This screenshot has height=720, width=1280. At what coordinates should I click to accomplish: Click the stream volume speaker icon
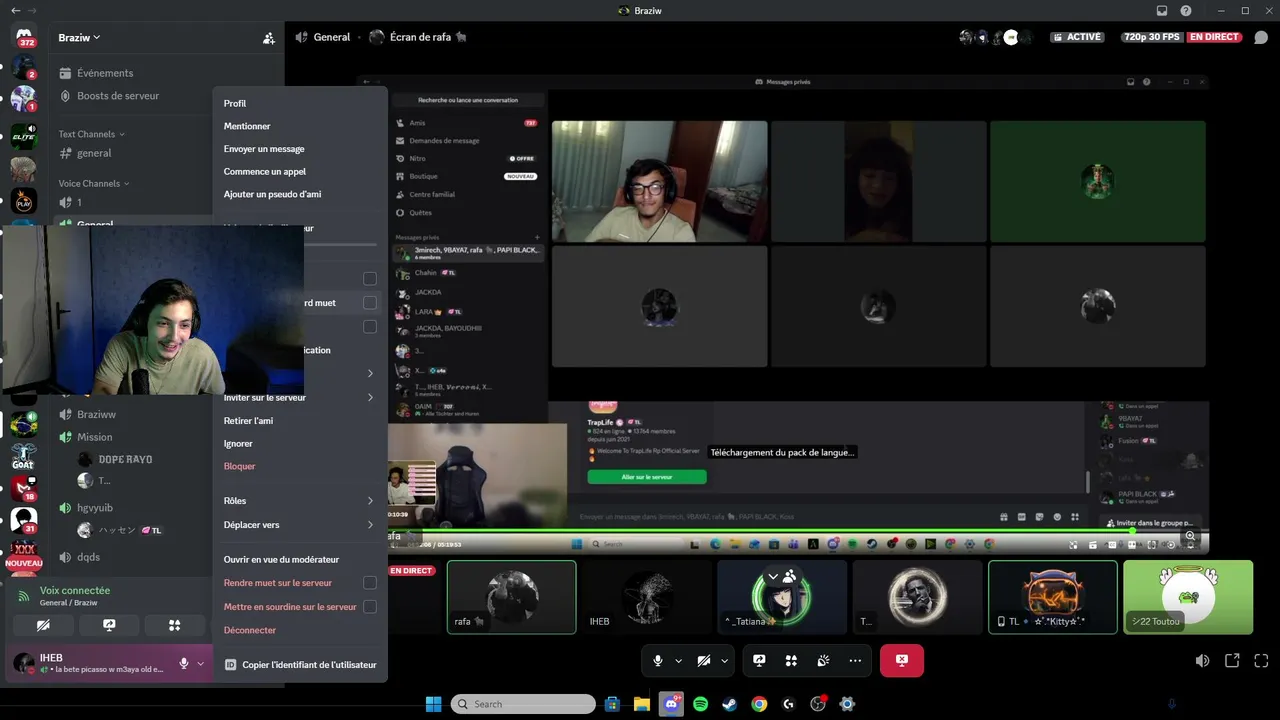tap(1202, 661)
